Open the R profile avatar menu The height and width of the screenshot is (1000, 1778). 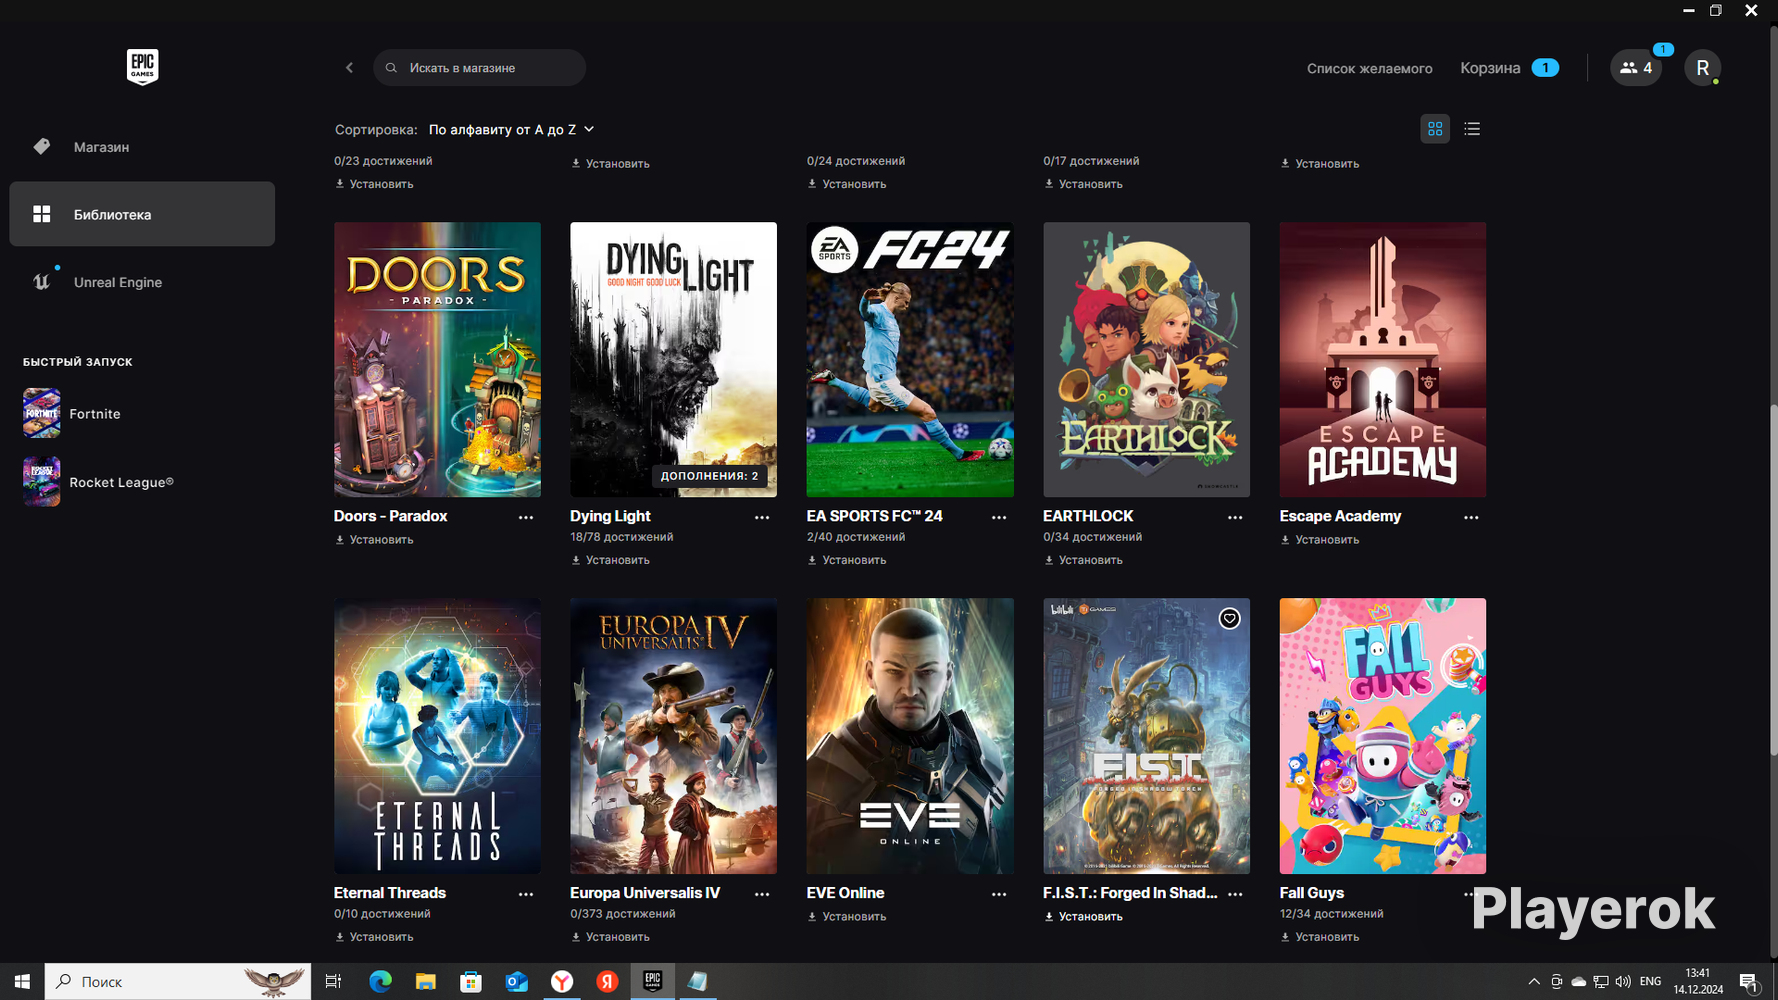tap(1702, 68)
